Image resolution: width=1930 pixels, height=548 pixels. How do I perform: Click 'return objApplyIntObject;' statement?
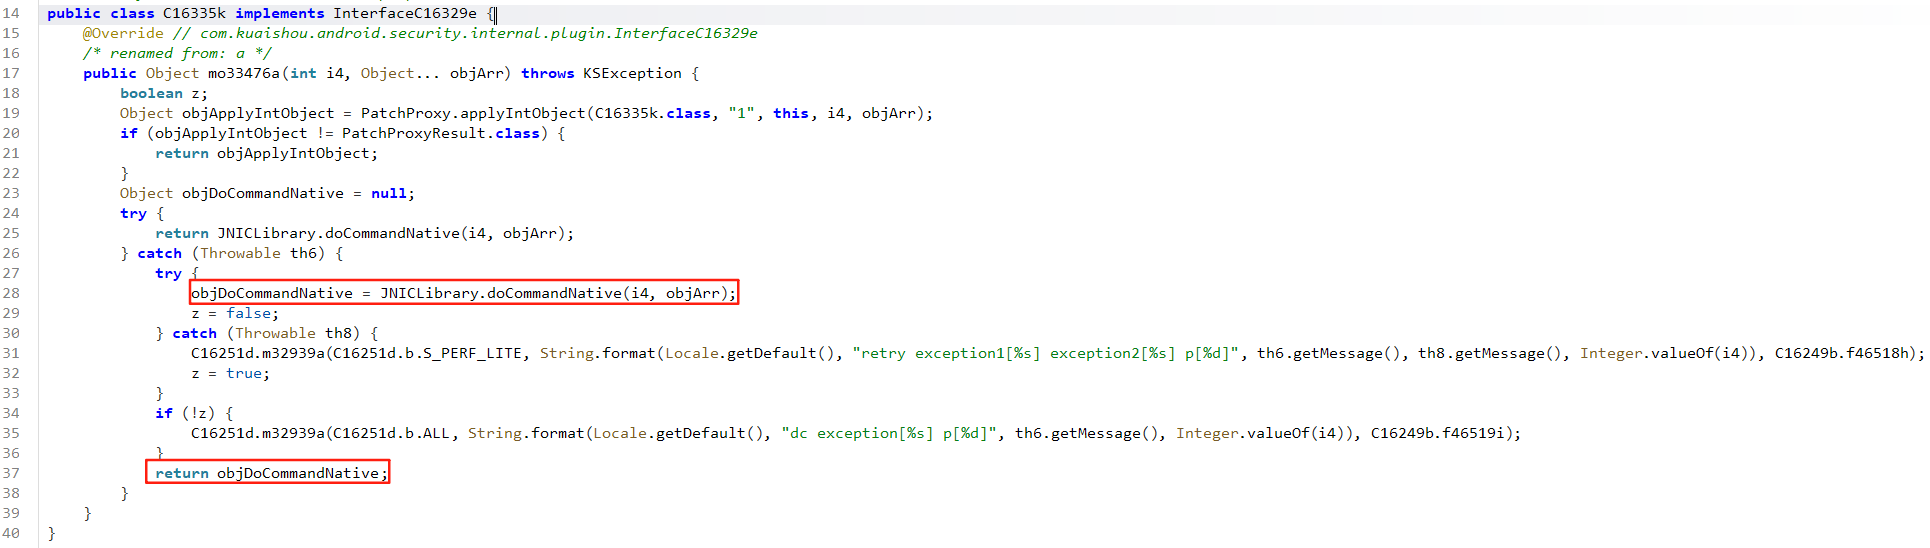coord(267,153)
